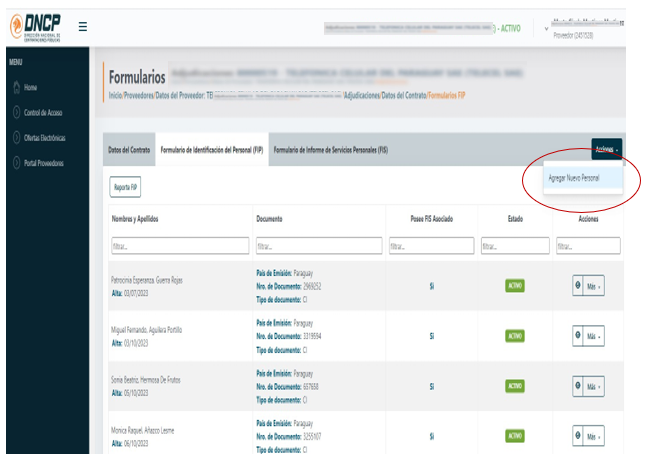Focus the Documento filter field
This screenshot has width=646, height=464.
(x=319, y=246)
